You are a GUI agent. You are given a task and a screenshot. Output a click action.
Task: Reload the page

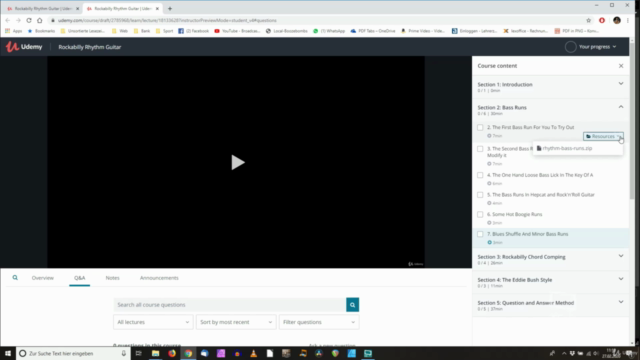29,20
